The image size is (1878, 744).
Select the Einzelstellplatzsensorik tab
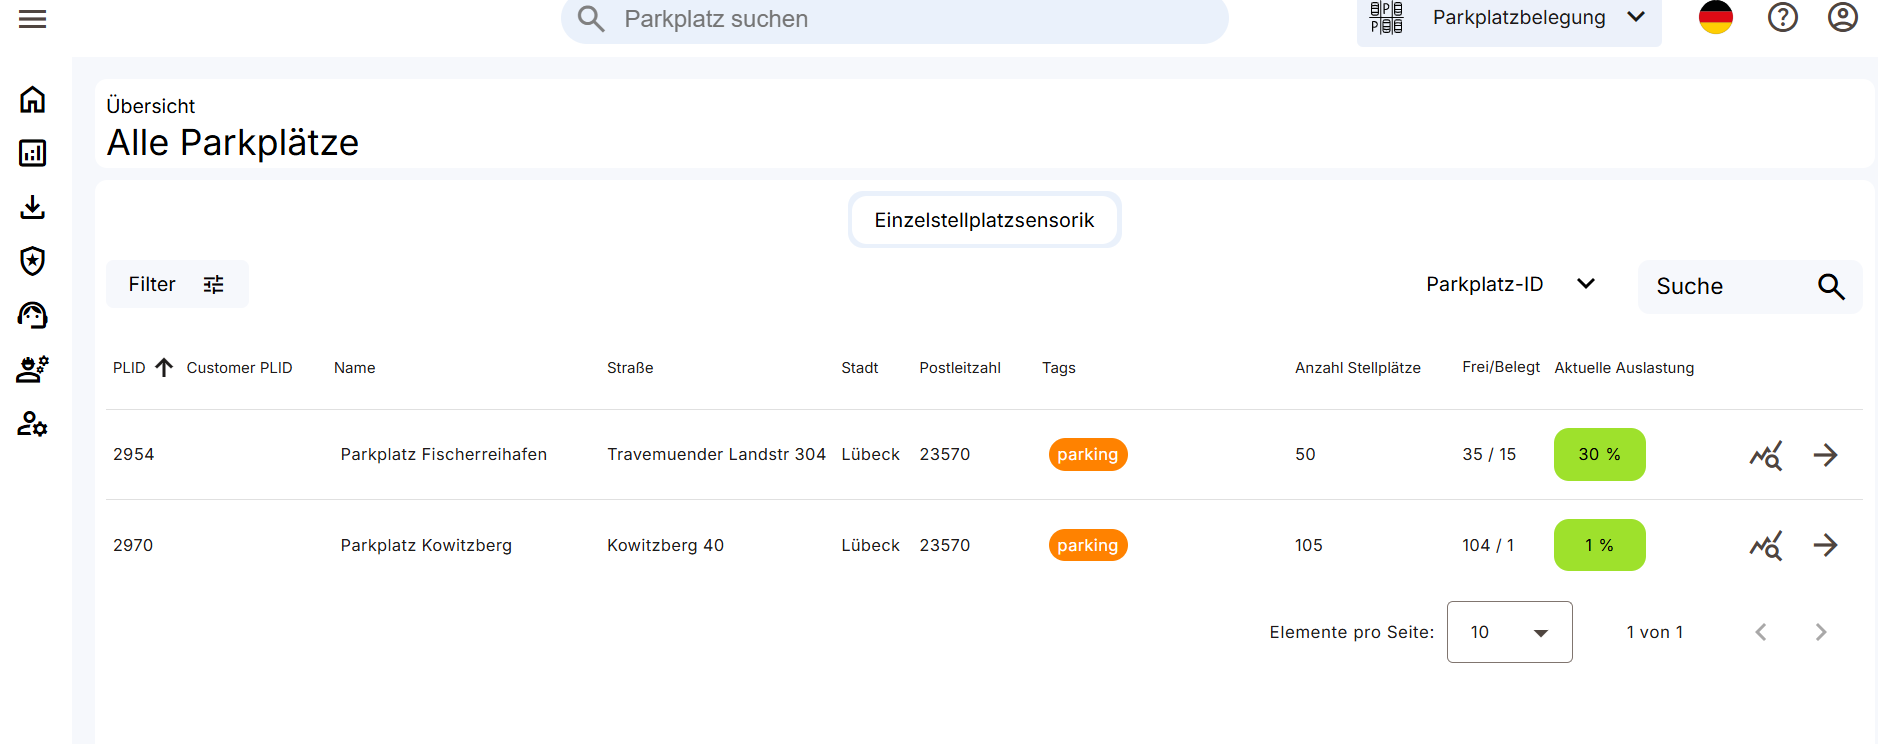point(984,220)
